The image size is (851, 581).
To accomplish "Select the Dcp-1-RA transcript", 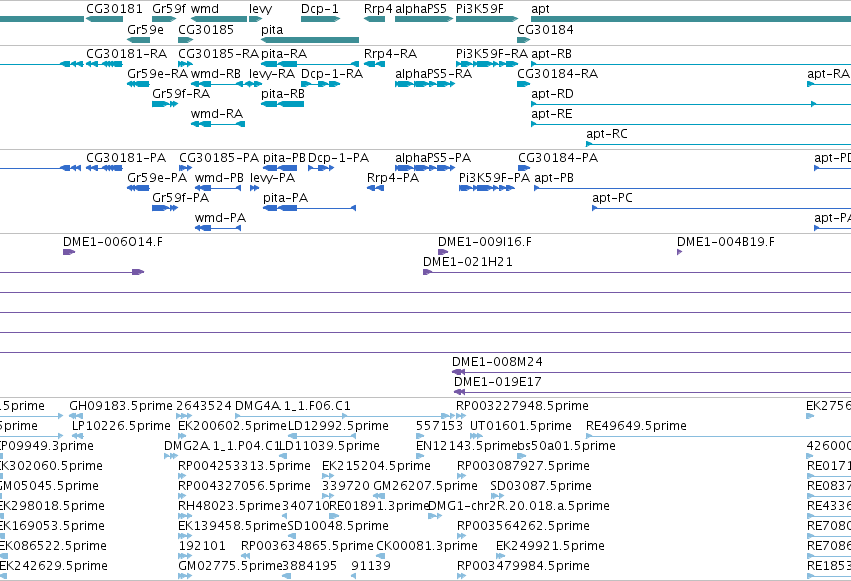I will click(x=320, y=84).
